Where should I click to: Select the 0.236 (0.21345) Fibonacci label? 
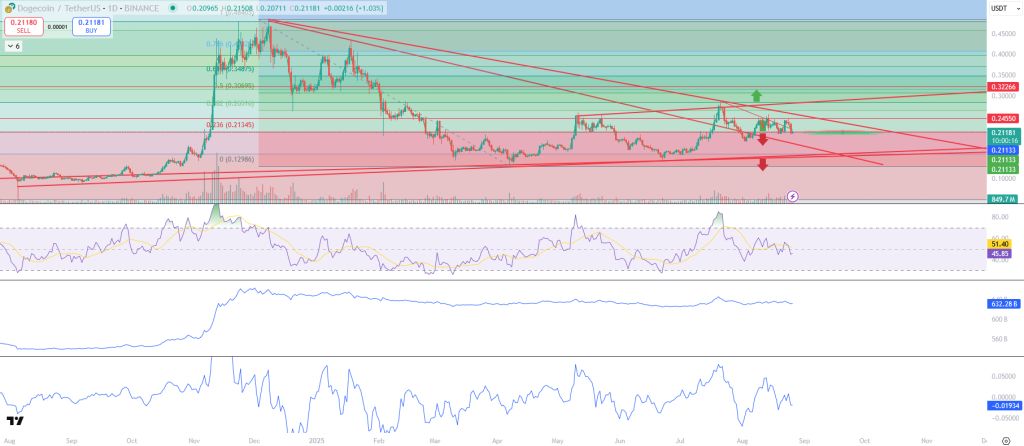[x=231, y=125]
